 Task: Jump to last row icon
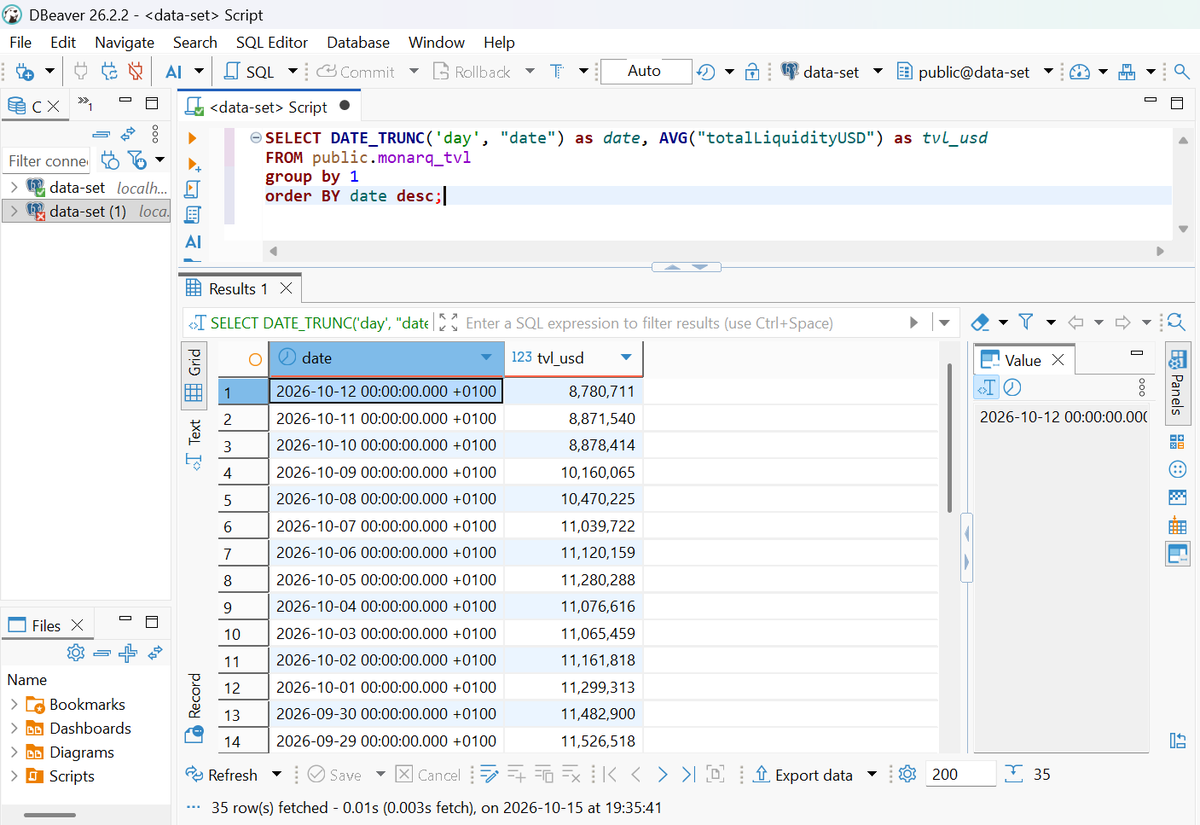coord(688,775)
